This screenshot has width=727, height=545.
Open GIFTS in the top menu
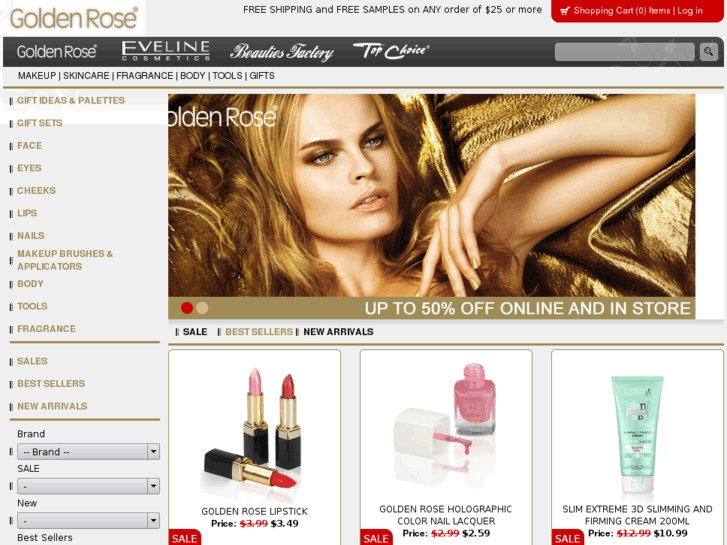262,76
